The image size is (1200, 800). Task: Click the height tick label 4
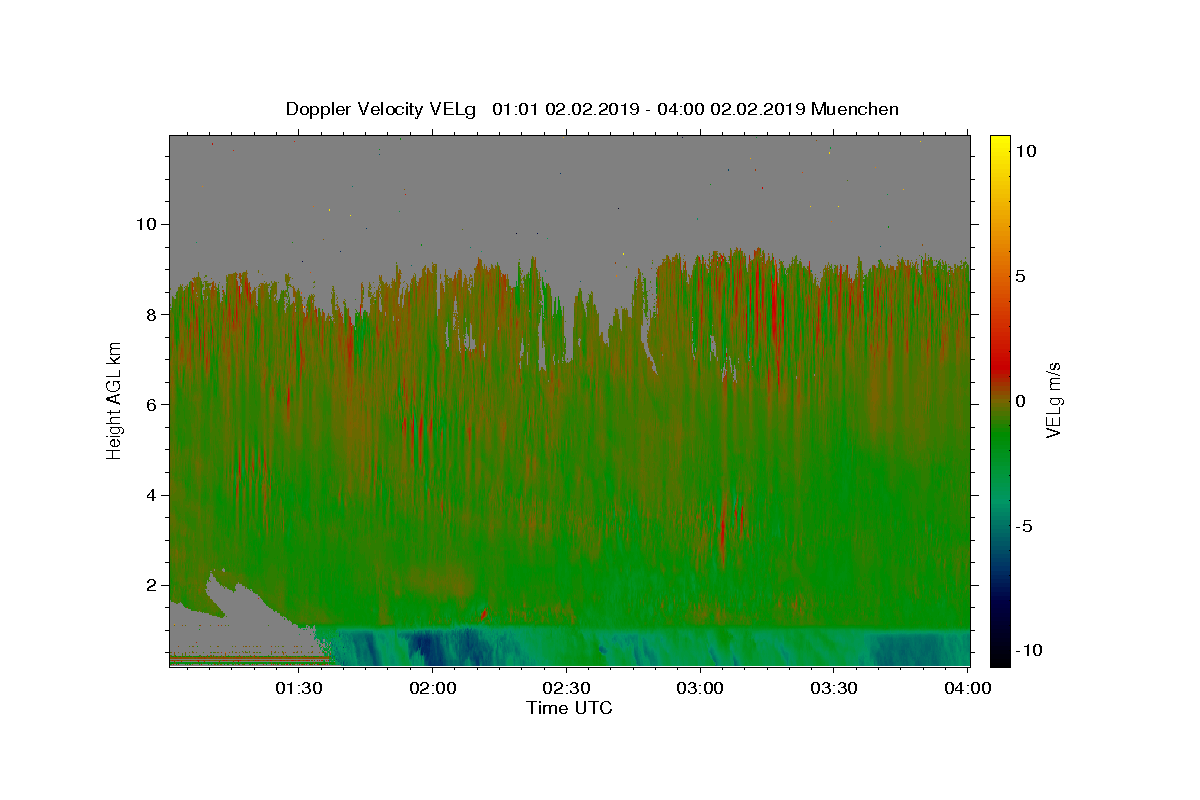pos(152,495)
